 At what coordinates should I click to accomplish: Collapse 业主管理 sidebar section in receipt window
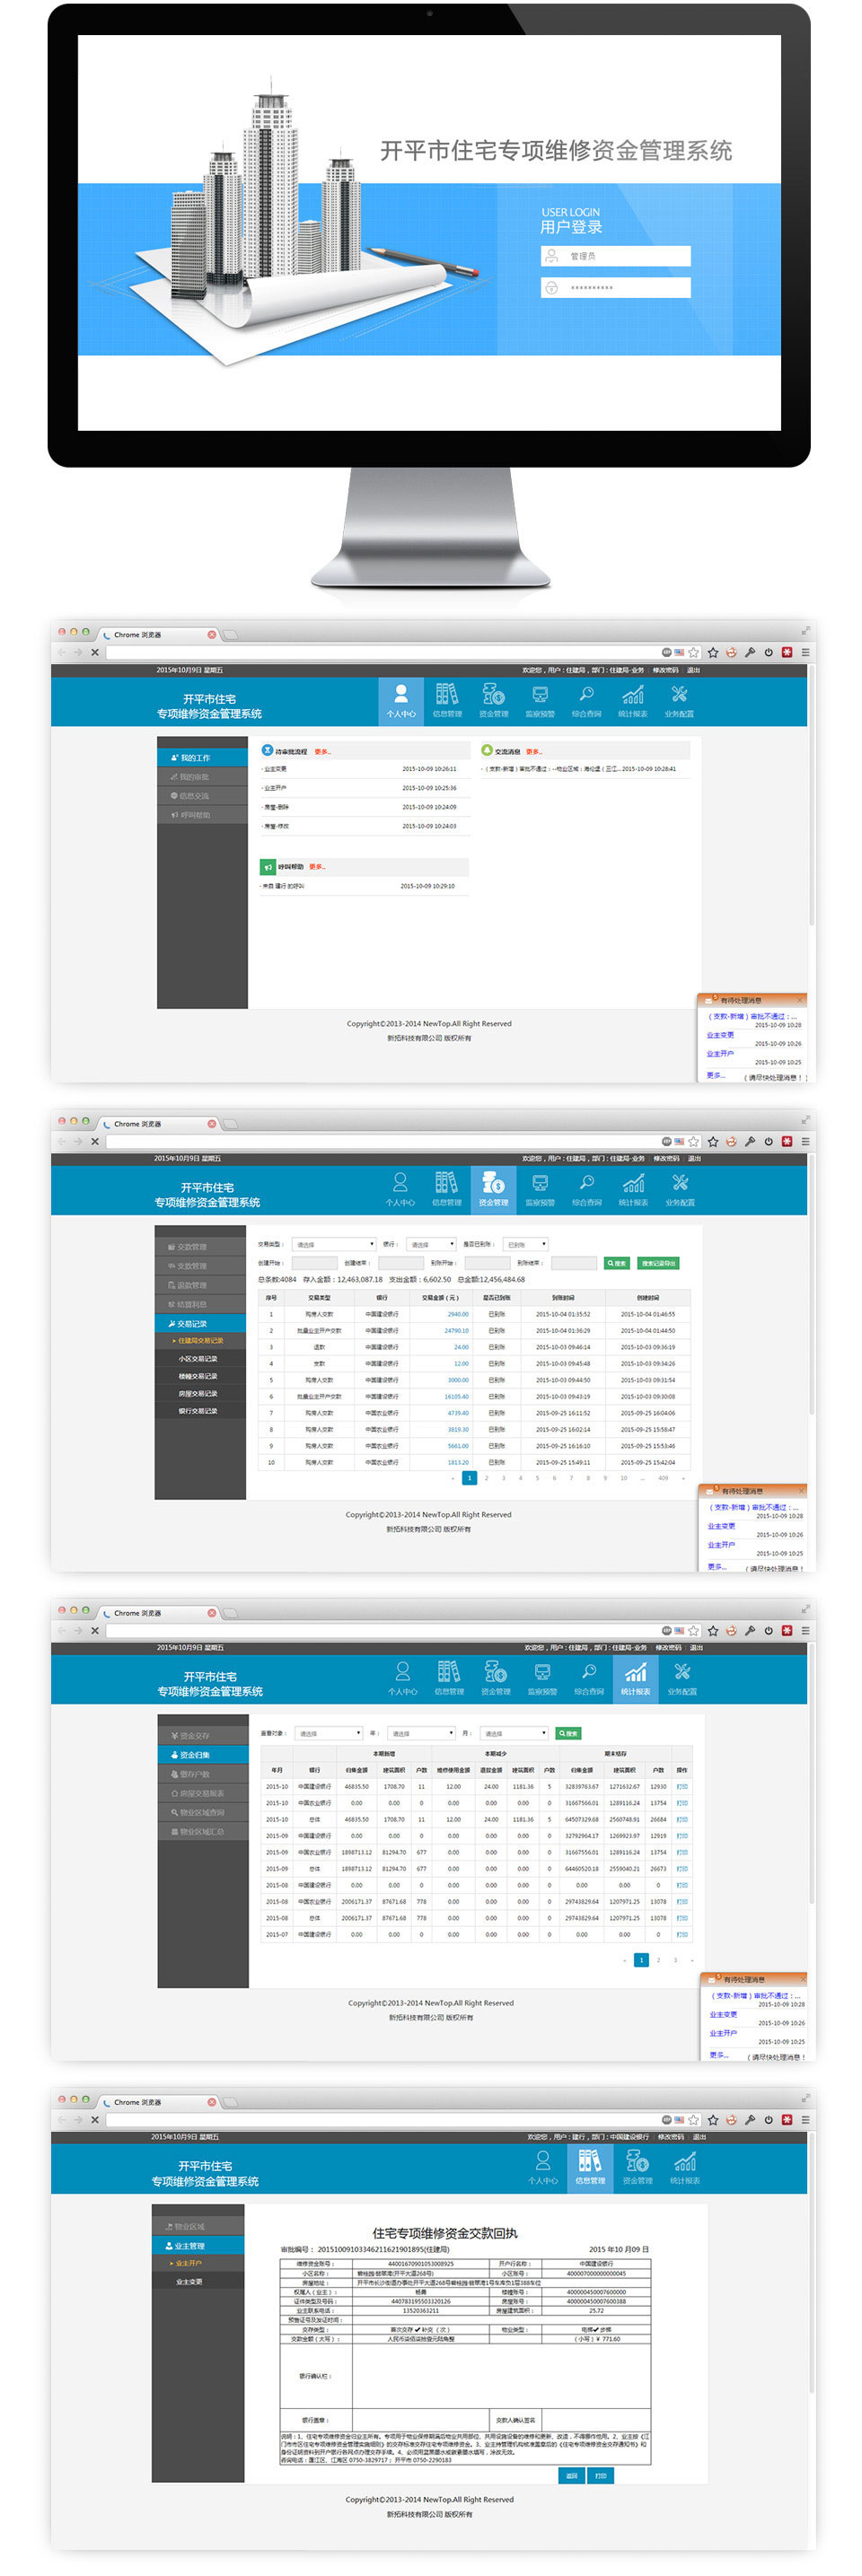coord(198,2245)
